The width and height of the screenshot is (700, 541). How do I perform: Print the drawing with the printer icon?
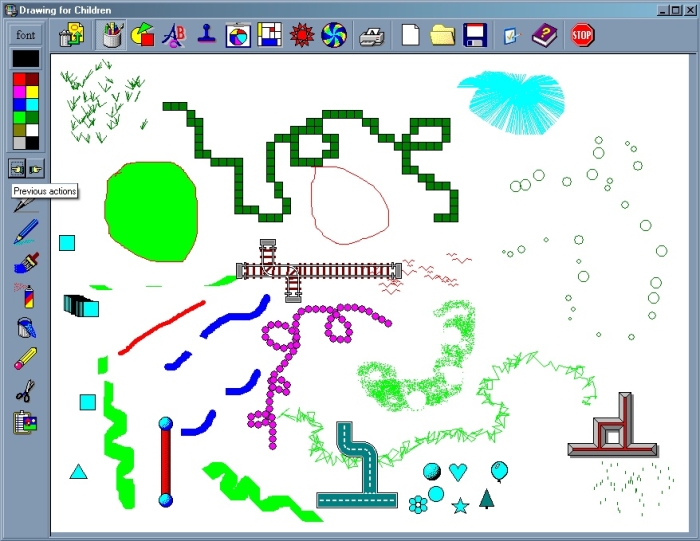[372, 36]
